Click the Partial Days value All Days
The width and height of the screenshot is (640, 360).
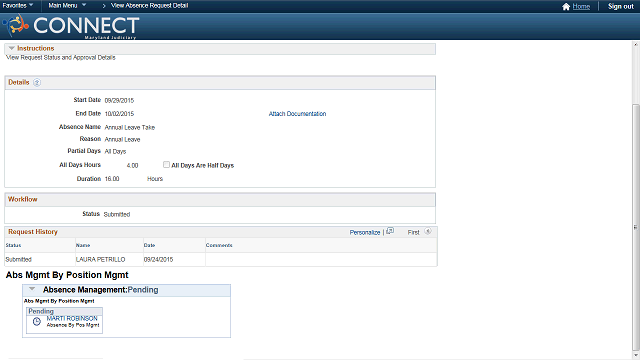pos(116,151)
